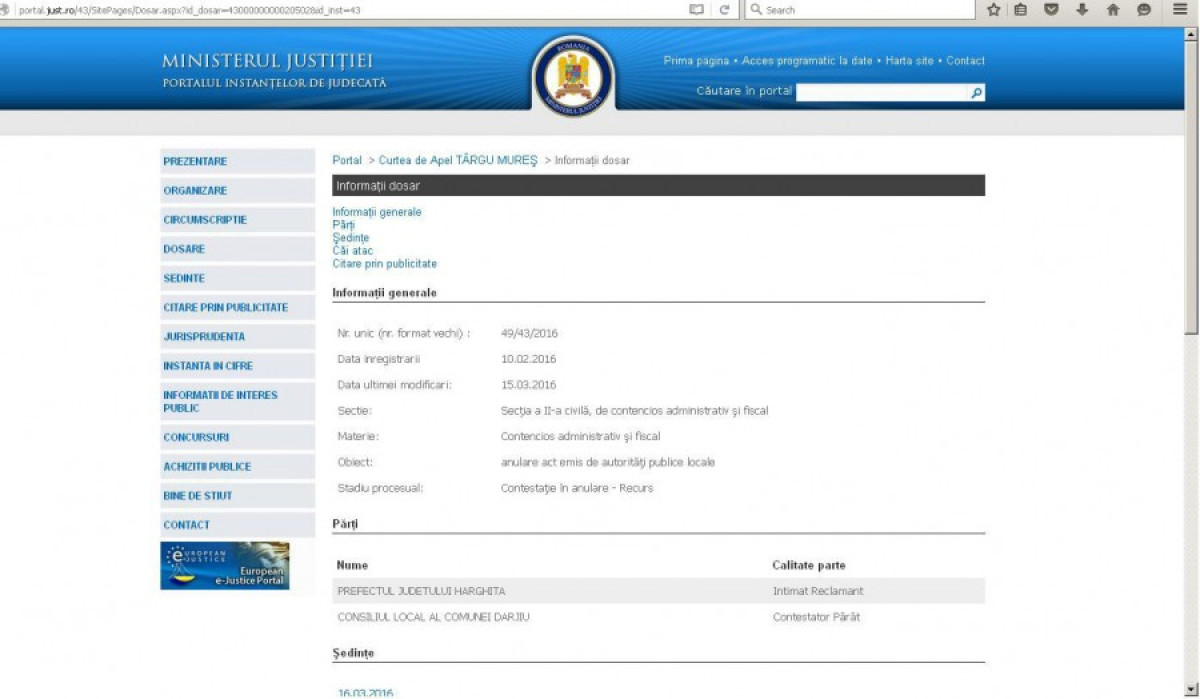Screen dimensions: 1200x699
Task: Go to CITARE PRIN PUBLICITATE sidebar item
Action: 225,307
